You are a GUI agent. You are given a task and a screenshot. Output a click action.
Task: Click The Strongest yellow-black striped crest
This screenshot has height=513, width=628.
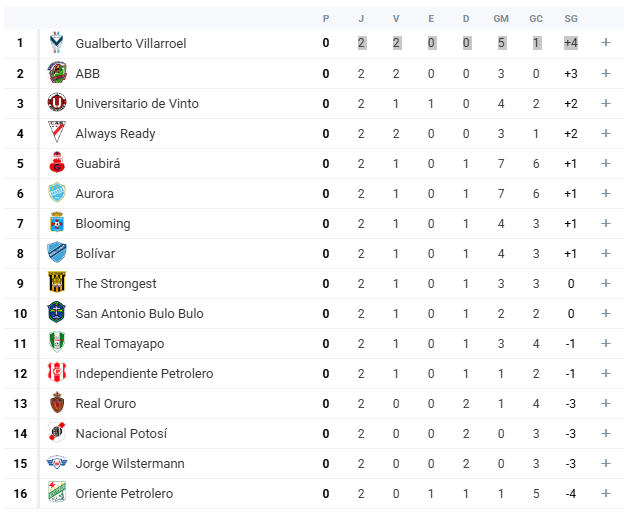(57, 282)
